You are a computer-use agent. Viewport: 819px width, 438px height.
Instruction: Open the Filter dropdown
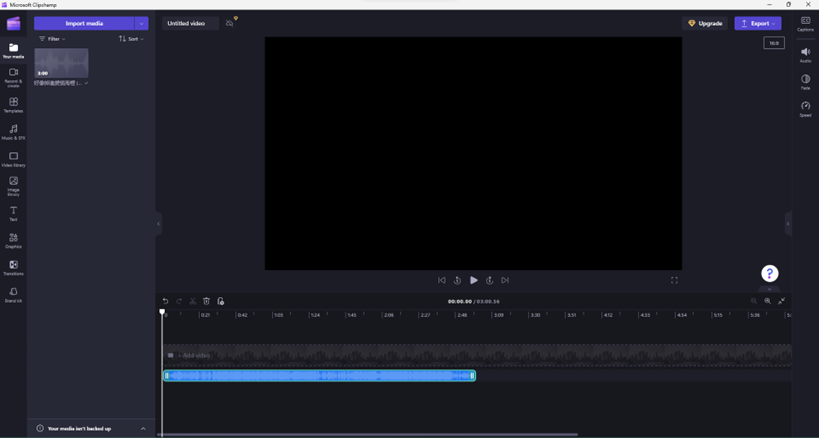tap(52, 39)
